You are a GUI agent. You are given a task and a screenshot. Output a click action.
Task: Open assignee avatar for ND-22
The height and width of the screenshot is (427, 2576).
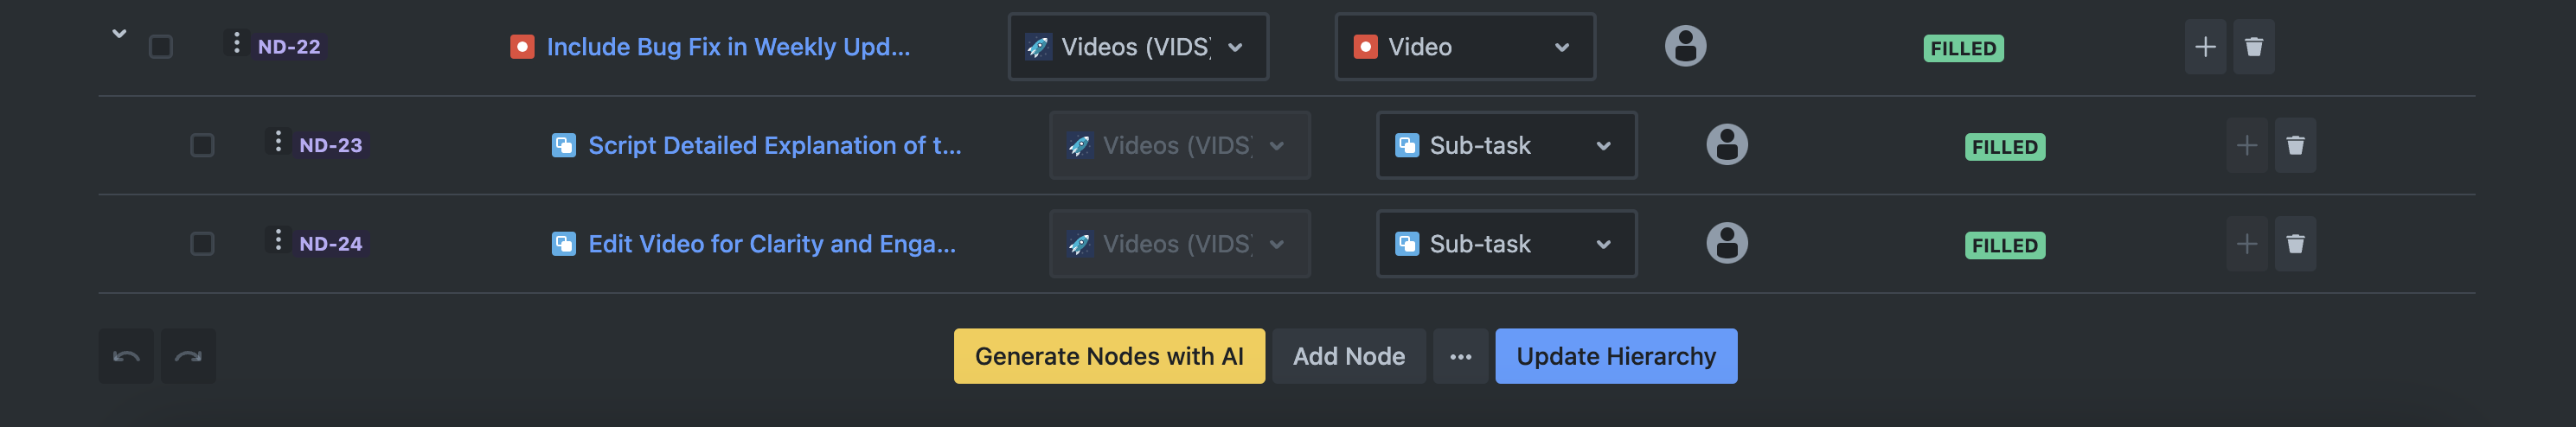point(1685,46)
